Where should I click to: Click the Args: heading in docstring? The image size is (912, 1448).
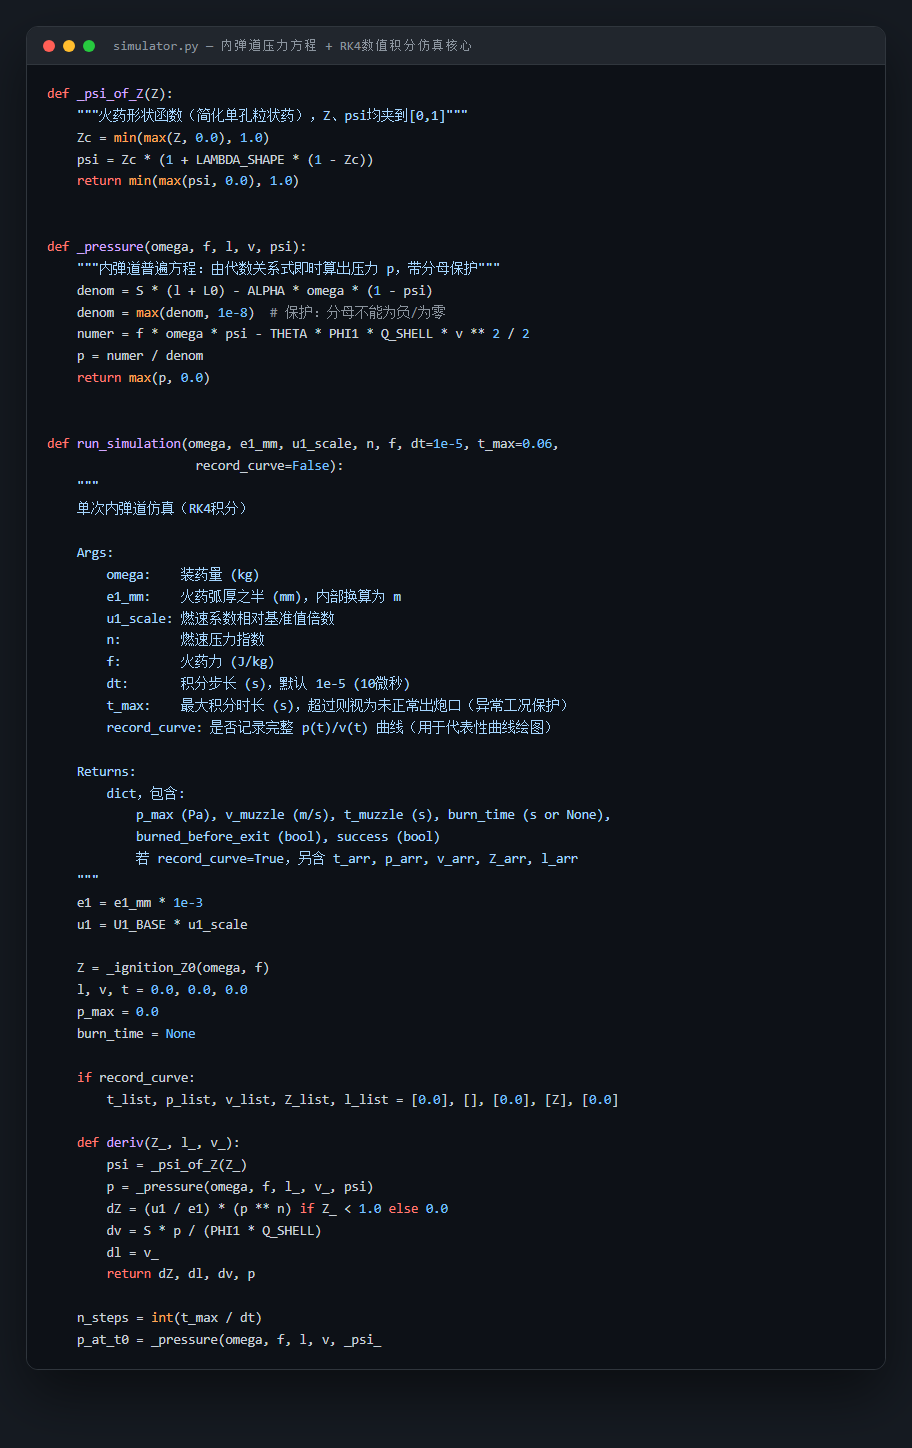coord(95,552)
